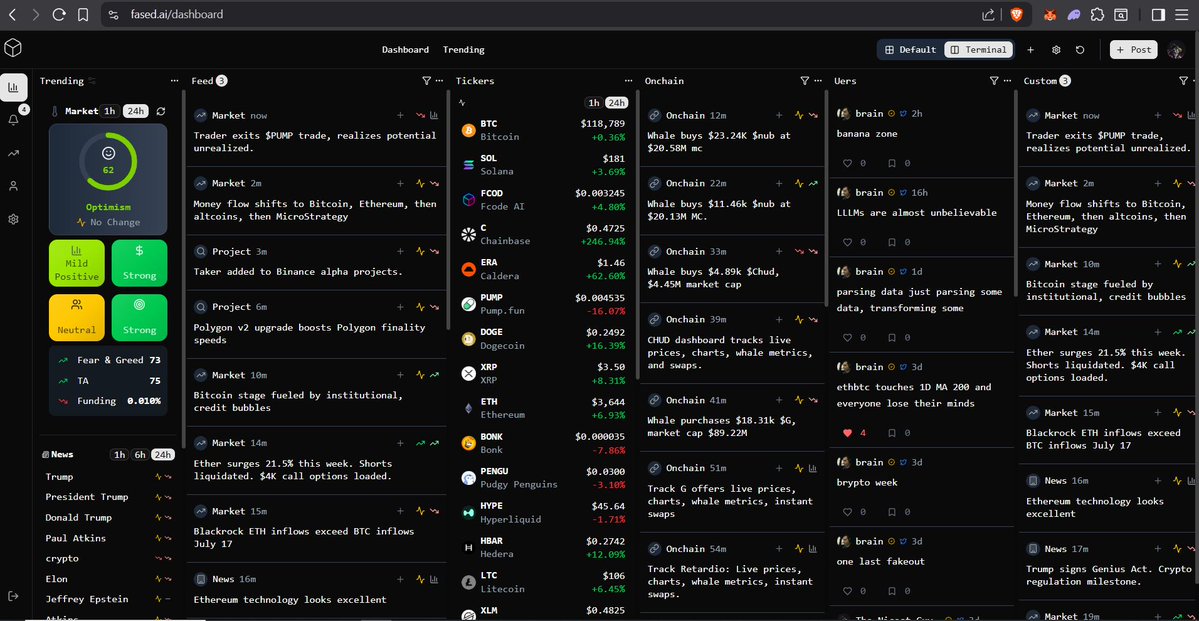Image resolution: width=1199 pixels, height=621 pixels.
Task: Set Market sentiment to 1h
Action: click(110, 112)
